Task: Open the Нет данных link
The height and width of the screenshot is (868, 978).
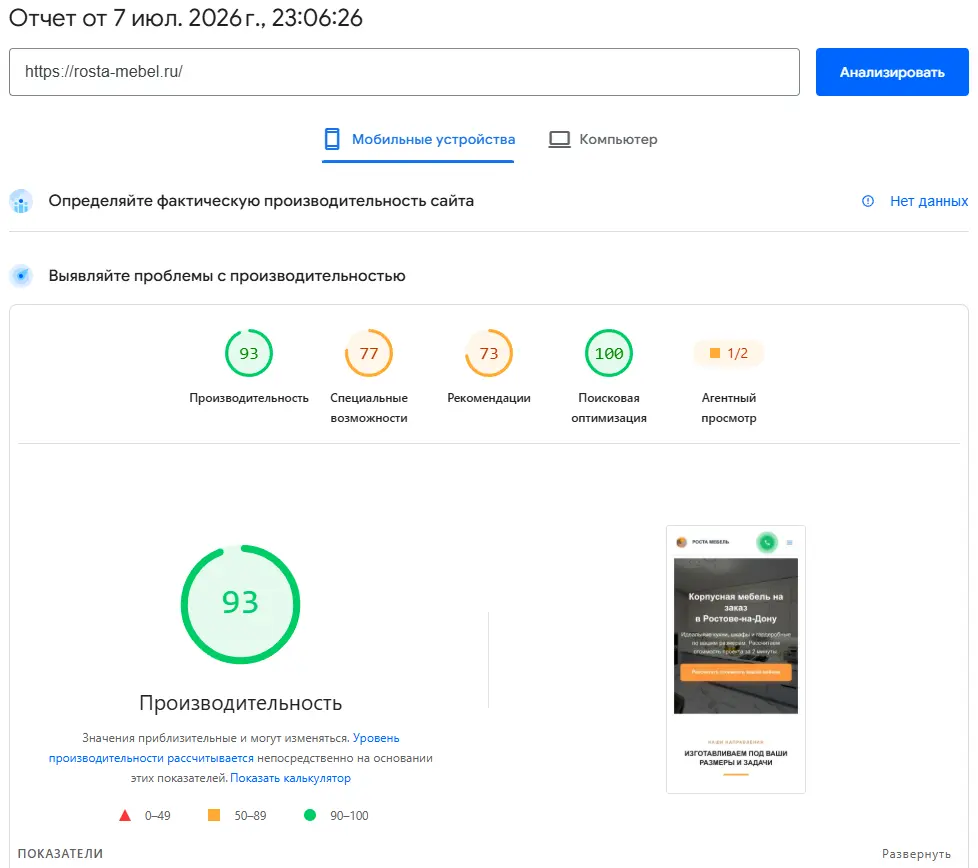Action: (x=929, y=201)
